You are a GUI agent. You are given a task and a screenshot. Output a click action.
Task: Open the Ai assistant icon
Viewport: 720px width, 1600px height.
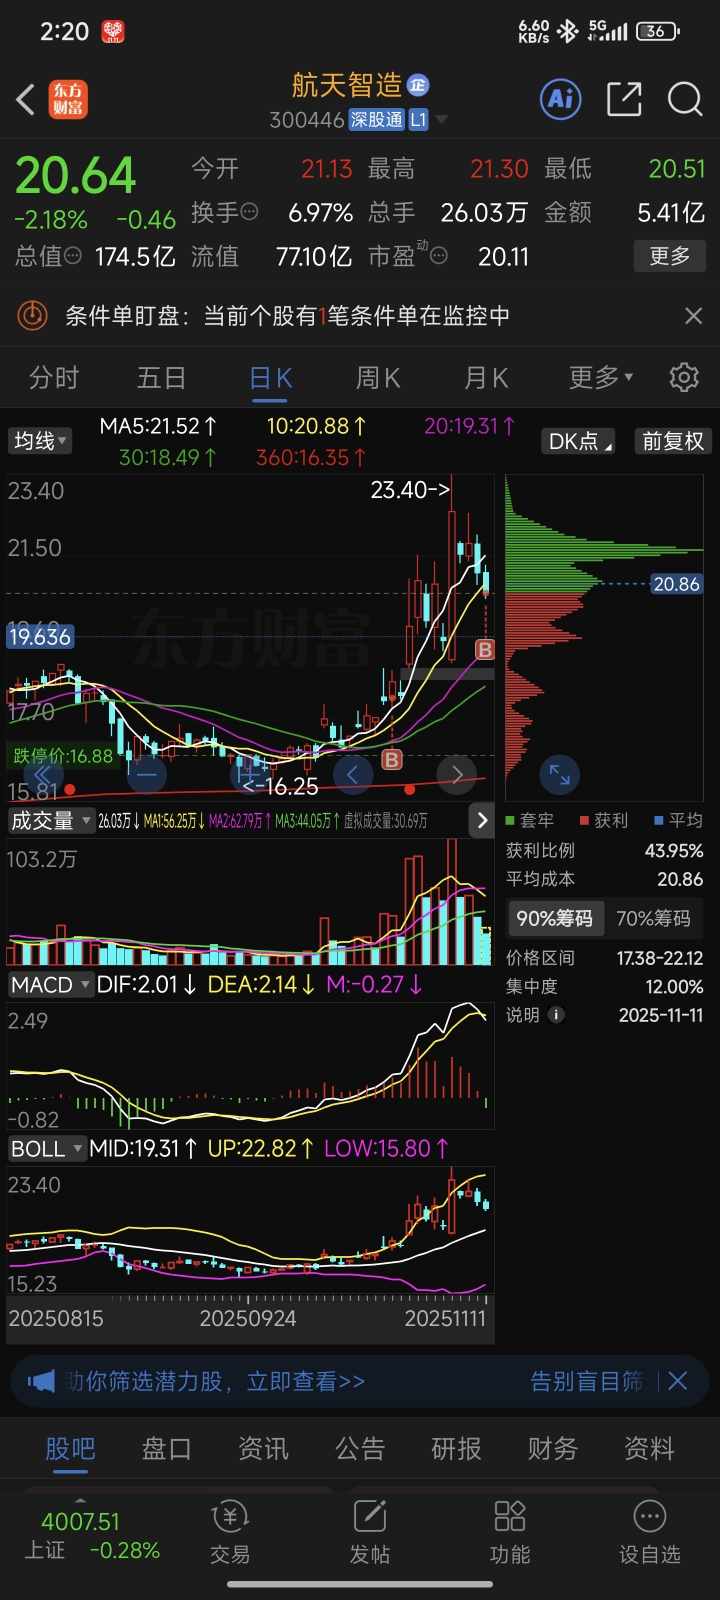coord(561,99)
